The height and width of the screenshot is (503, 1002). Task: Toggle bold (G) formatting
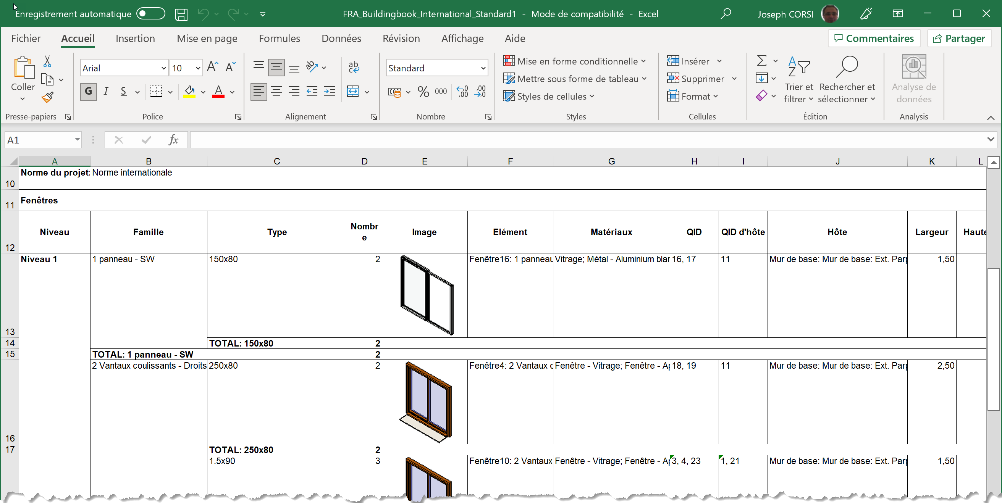point(89,91)
